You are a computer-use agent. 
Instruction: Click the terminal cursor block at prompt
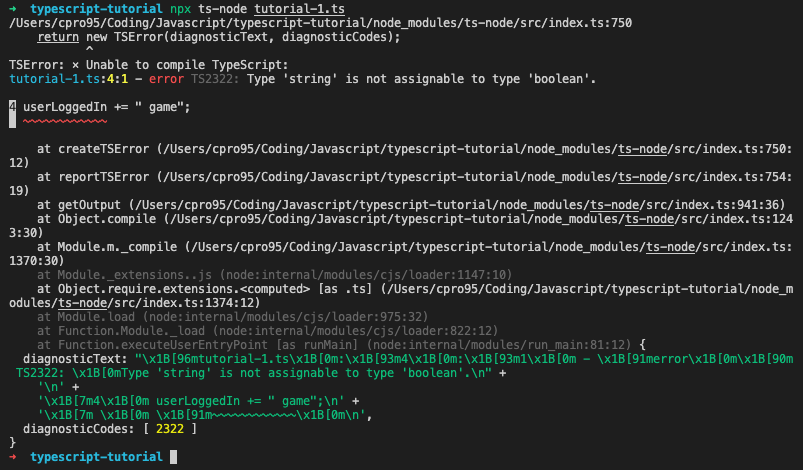174,457
